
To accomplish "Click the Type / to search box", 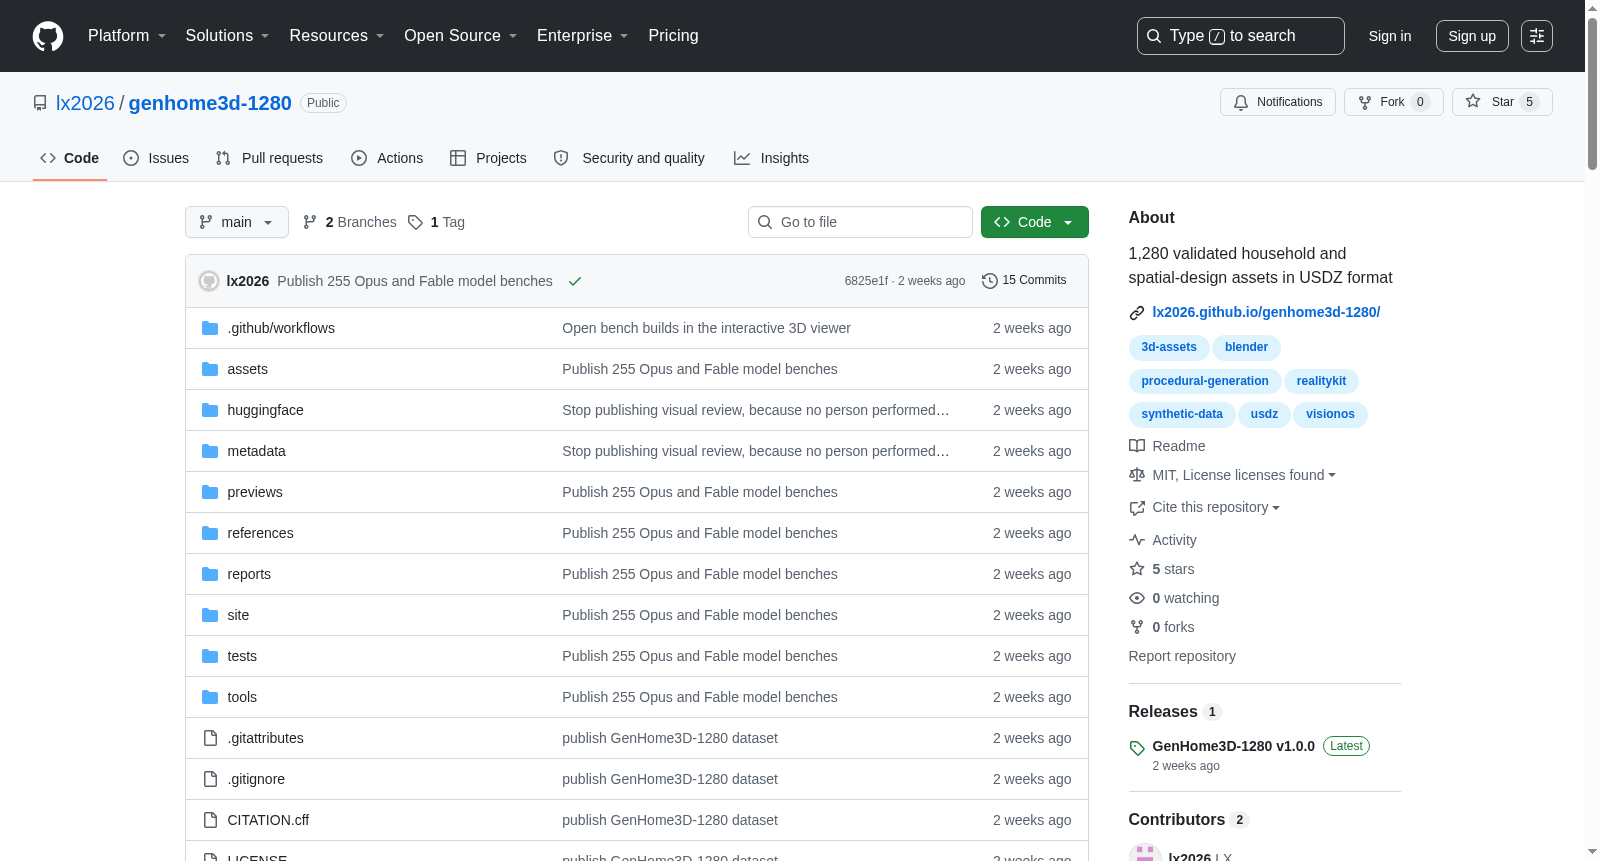I will pyautogui.click(x=1241, y=36).
